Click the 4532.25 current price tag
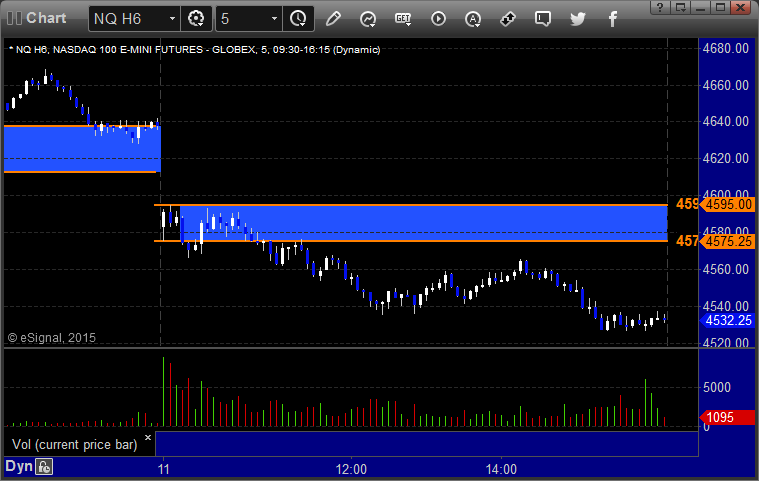Image resolution: width=759 pixels, height=481 pixels. 728,320
